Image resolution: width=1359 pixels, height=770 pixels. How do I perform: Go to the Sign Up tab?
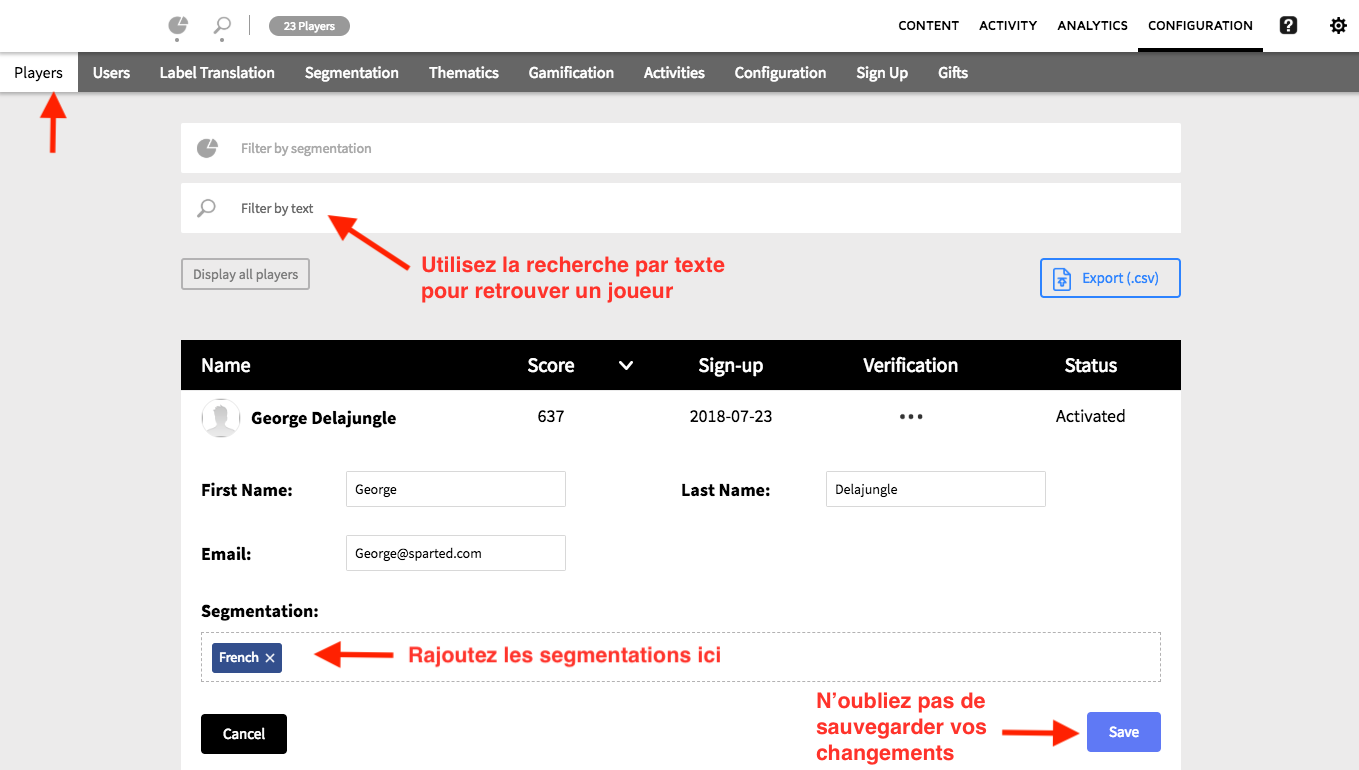882,73
